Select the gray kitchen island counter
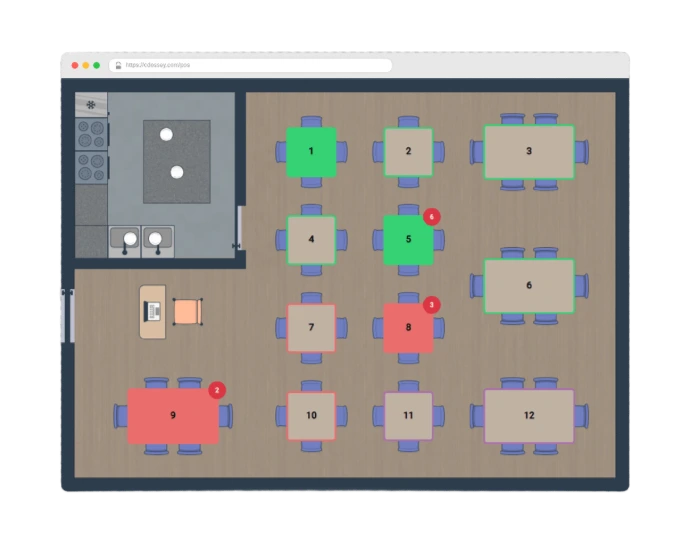This screenshot has height=542, width=690. coord(176,161)
